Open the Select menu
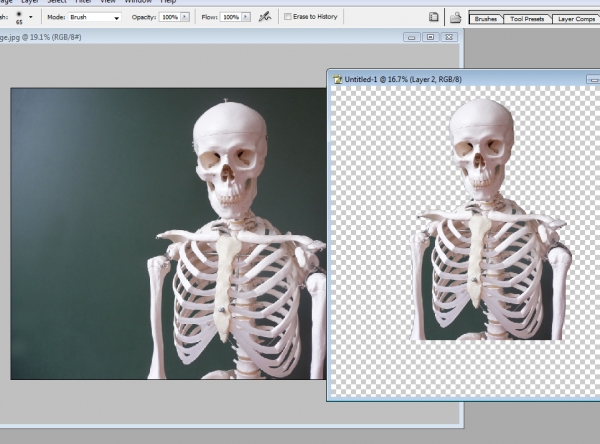This screenshot has height=444, width=600. pos(57,2)
